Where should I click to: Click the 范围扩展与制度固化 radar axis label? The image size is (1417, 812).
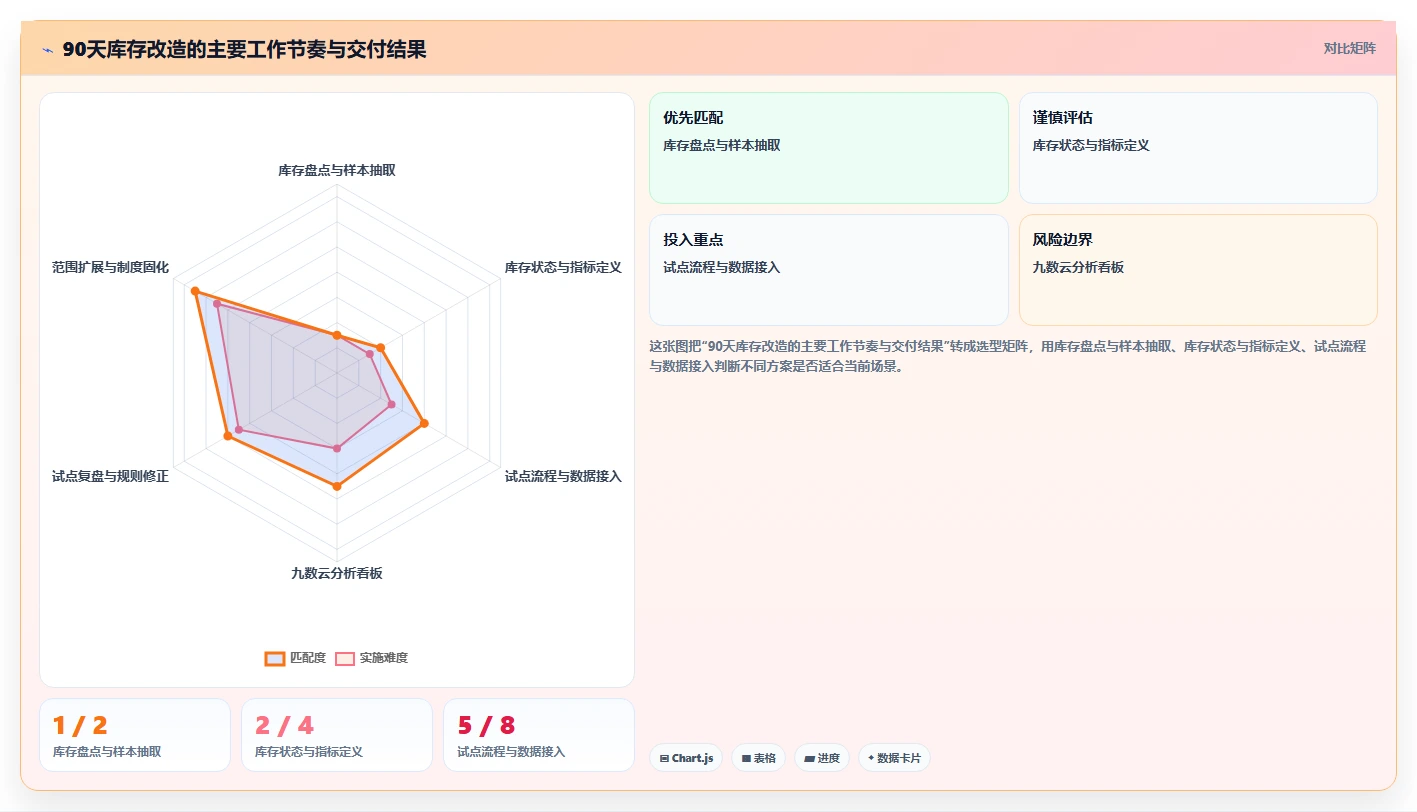click(x=111, y=267)
